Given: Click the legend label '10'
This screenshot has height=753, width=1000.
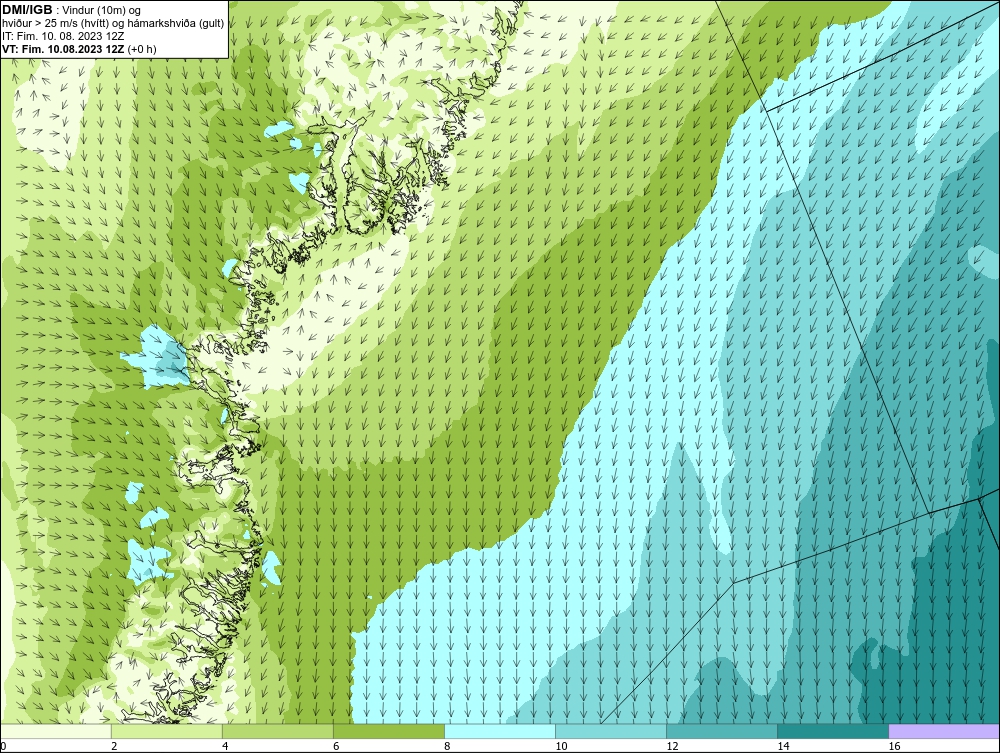Looking at the screenshot, I should 561,746.
